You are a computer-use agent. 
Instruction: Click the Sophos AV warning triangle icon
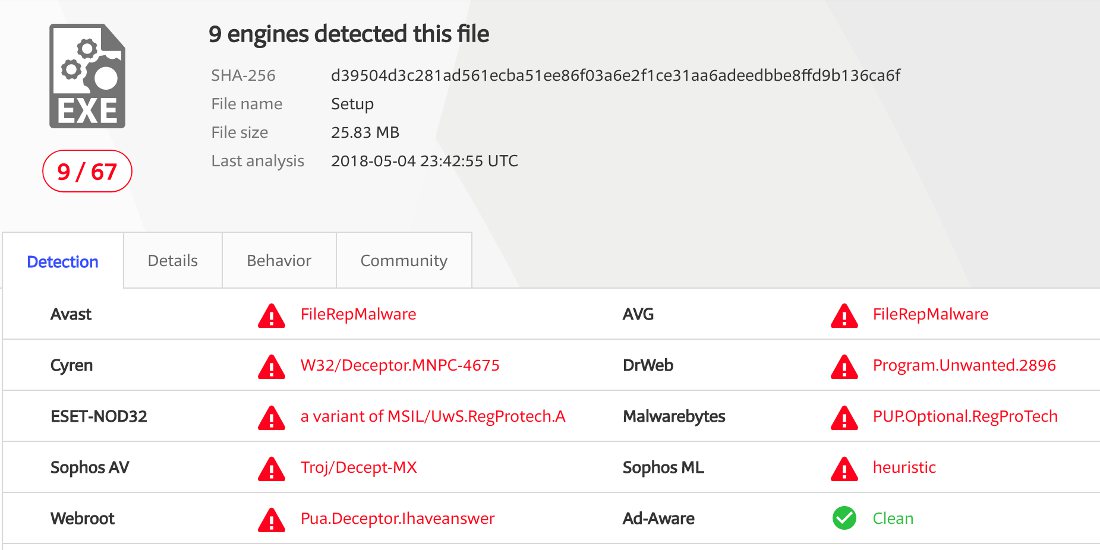tap(271, 469)
